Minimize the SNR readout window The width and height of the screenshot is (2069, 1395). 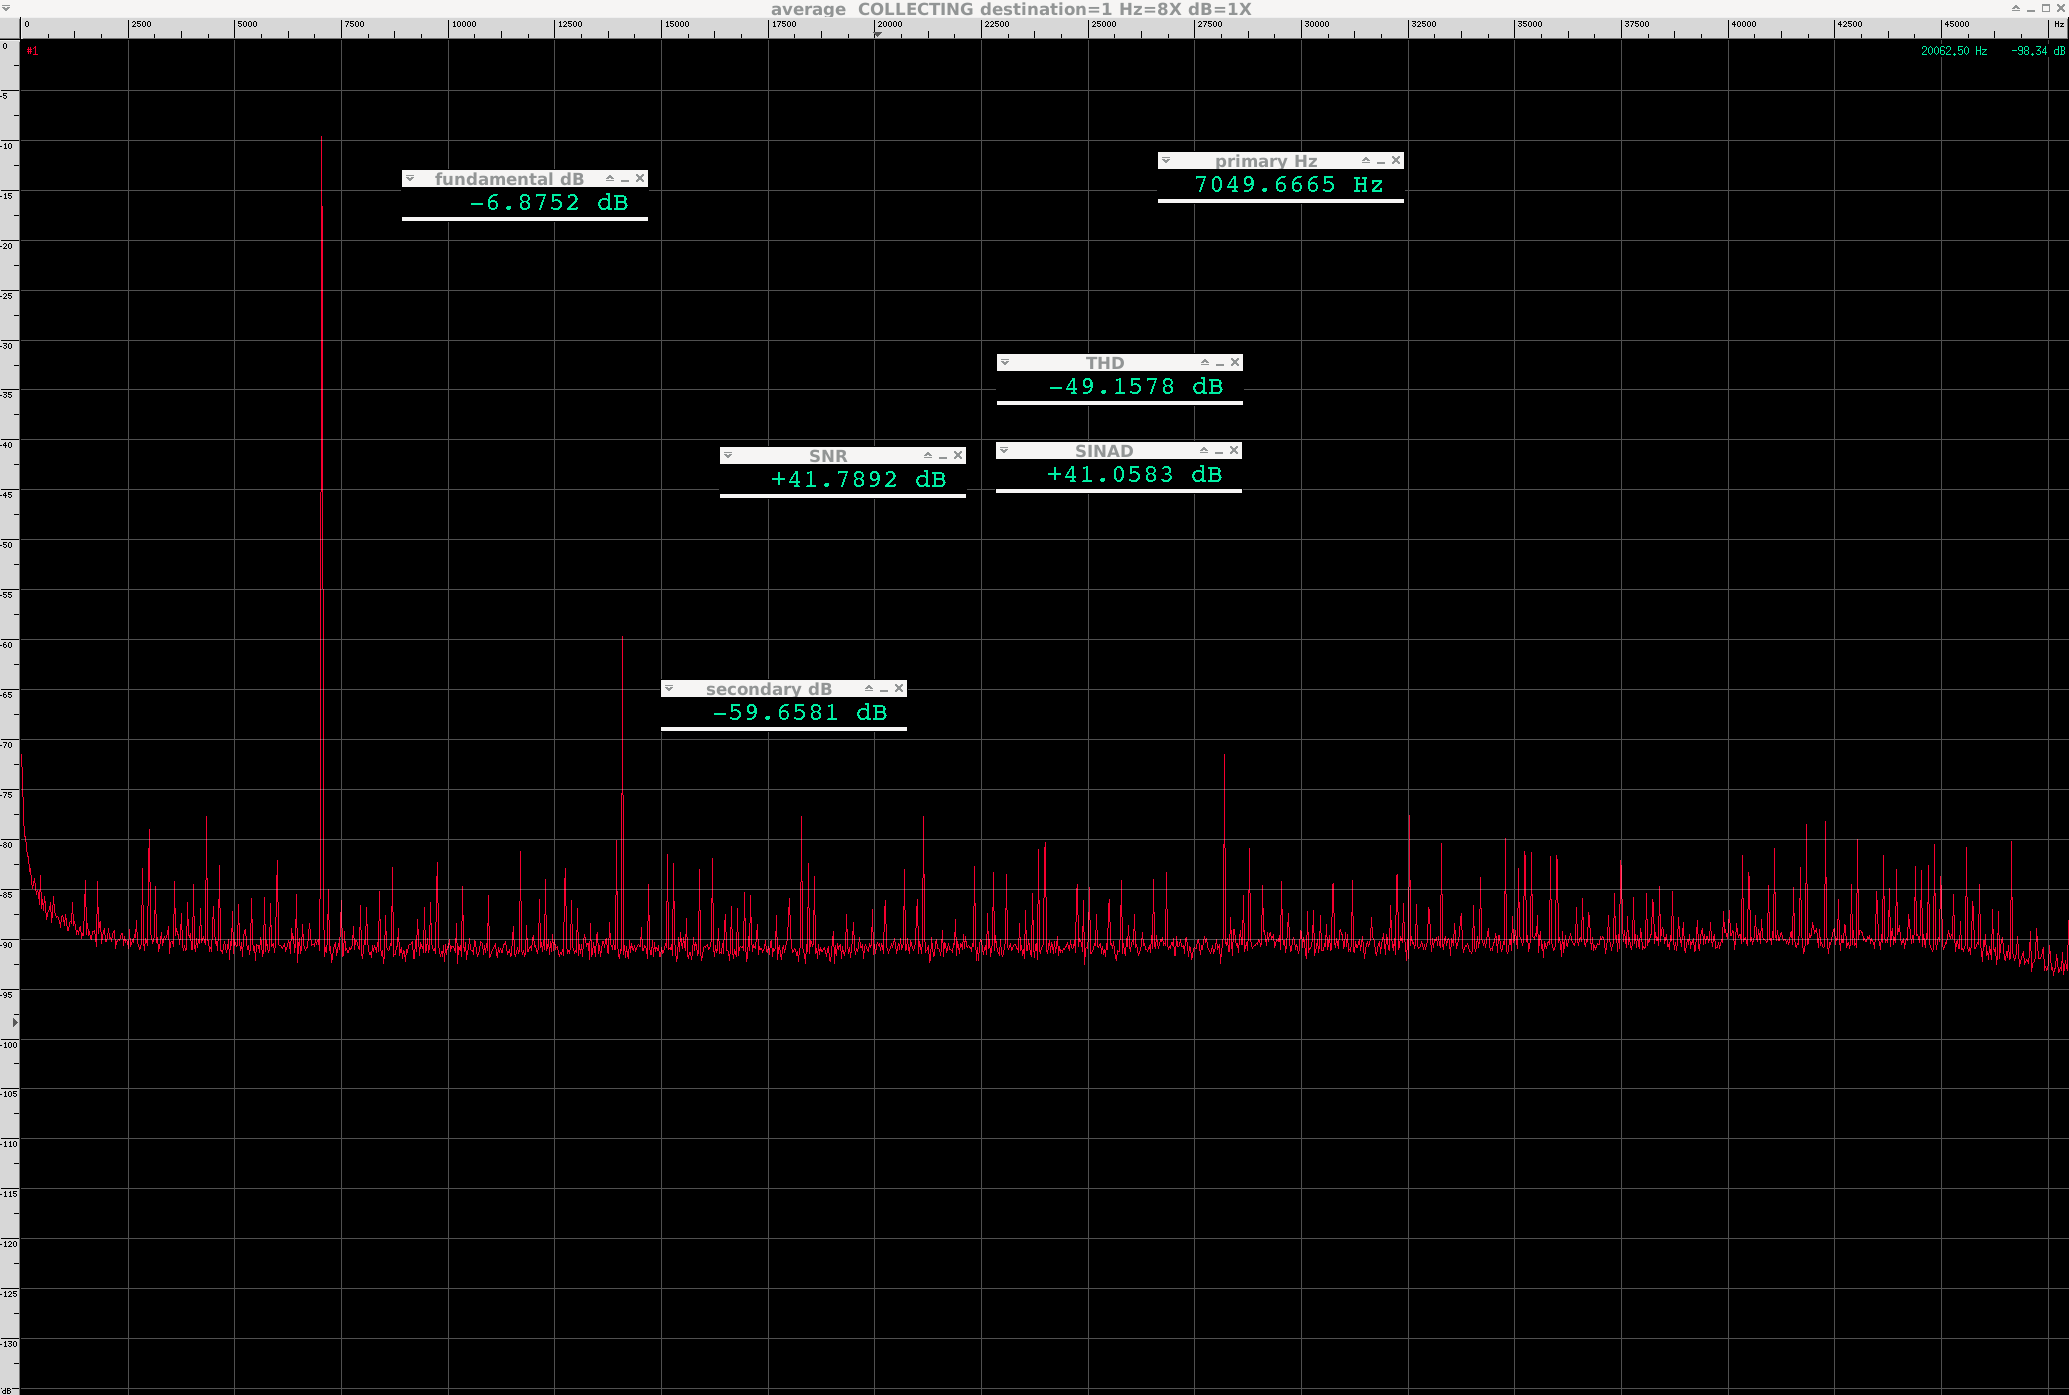click(943, 457)
